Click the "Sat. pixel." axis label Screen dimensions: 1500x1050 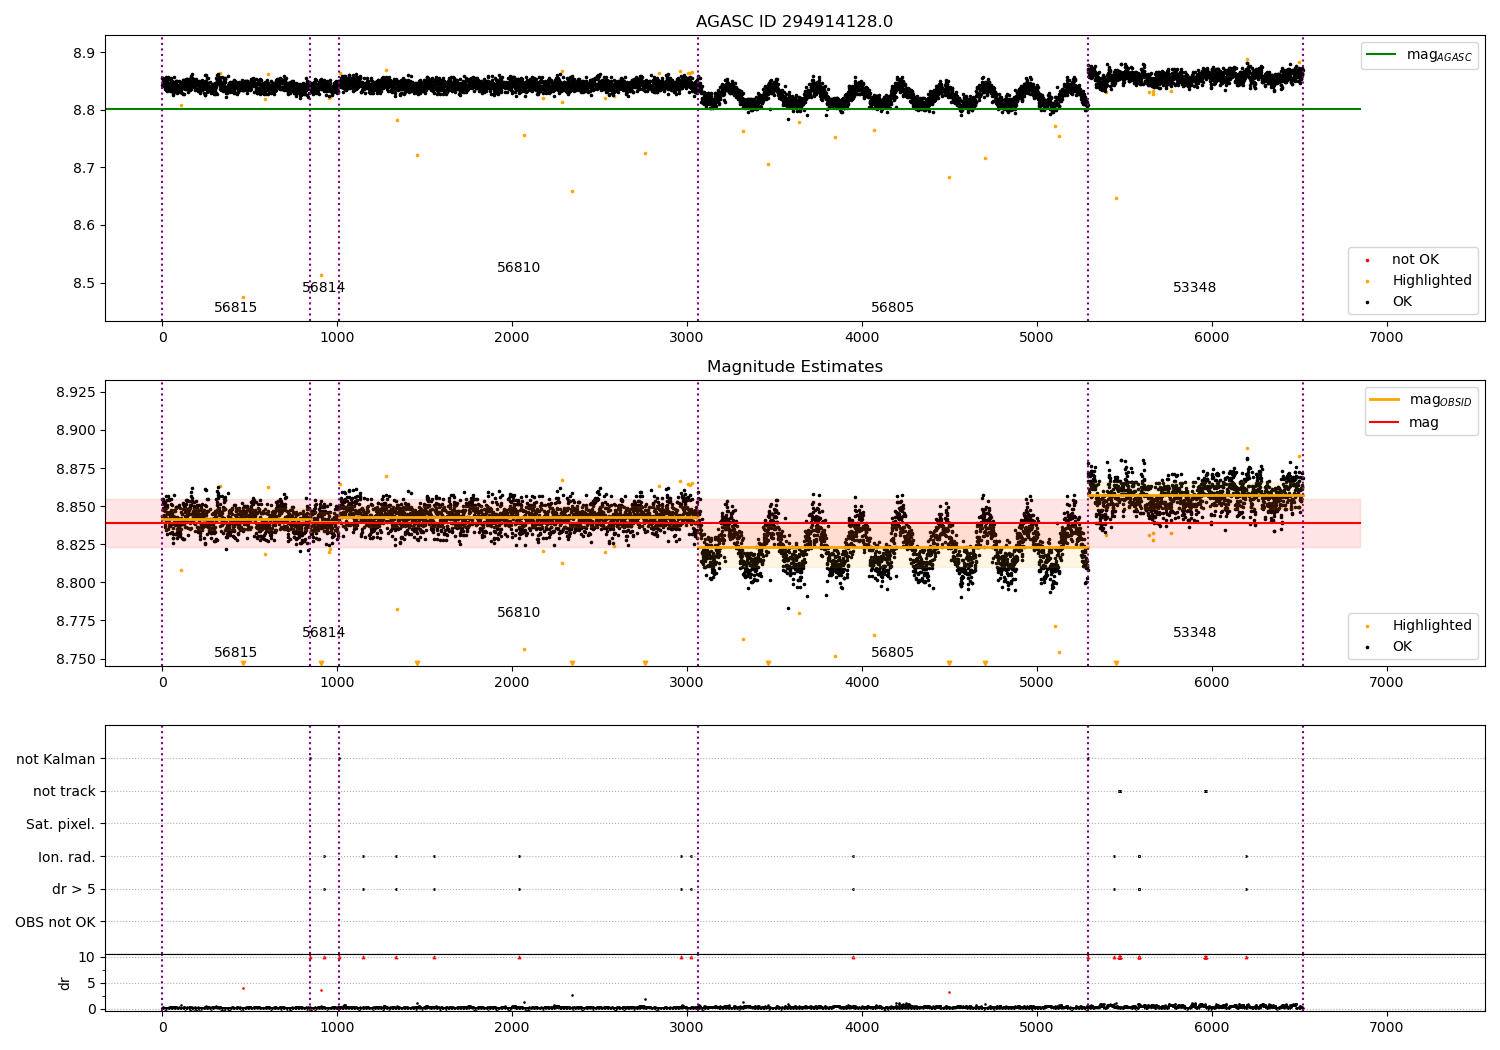[x=61, y=825]
